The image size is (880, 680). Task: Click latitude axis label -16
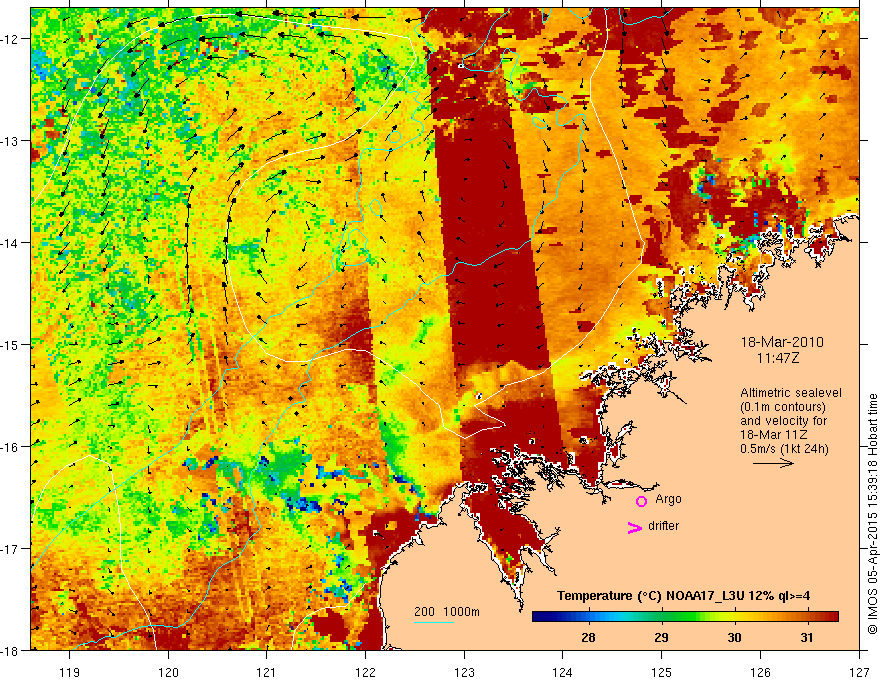(11, 447)
